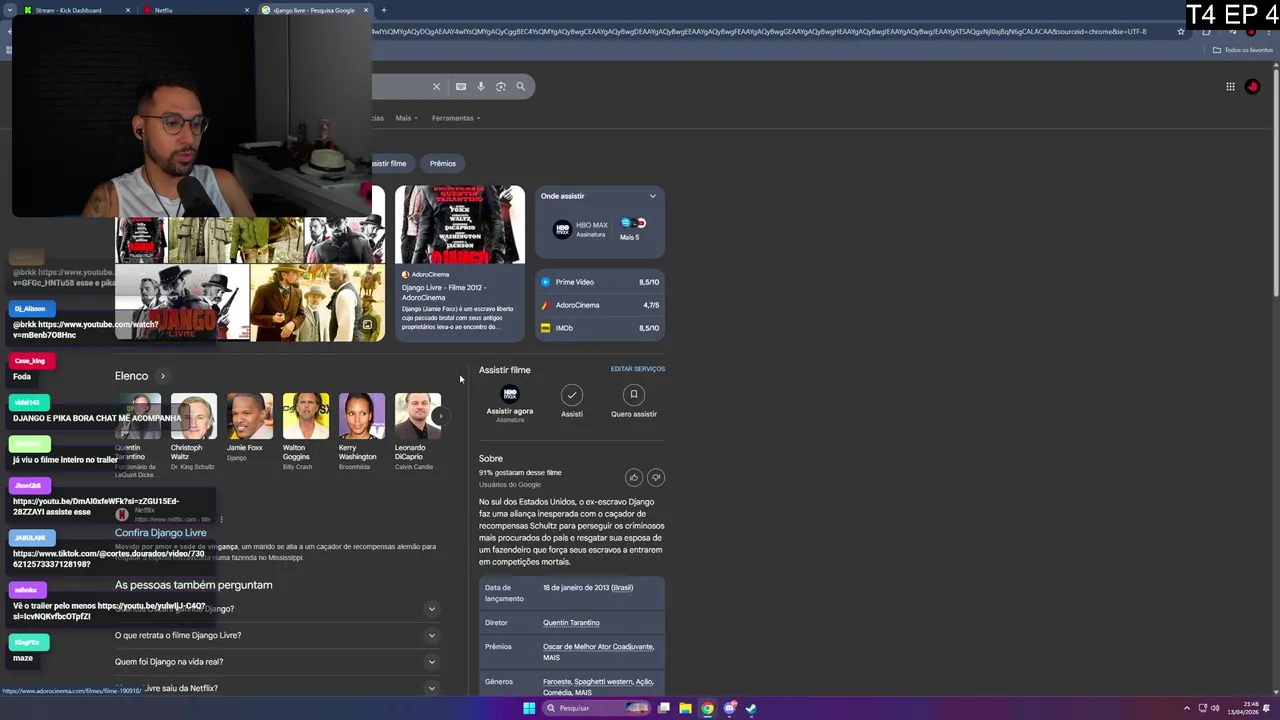Open the Confira Django Livre Netflix result
Viewport: 1280px width, 720px height.
(x=161, y=532)
